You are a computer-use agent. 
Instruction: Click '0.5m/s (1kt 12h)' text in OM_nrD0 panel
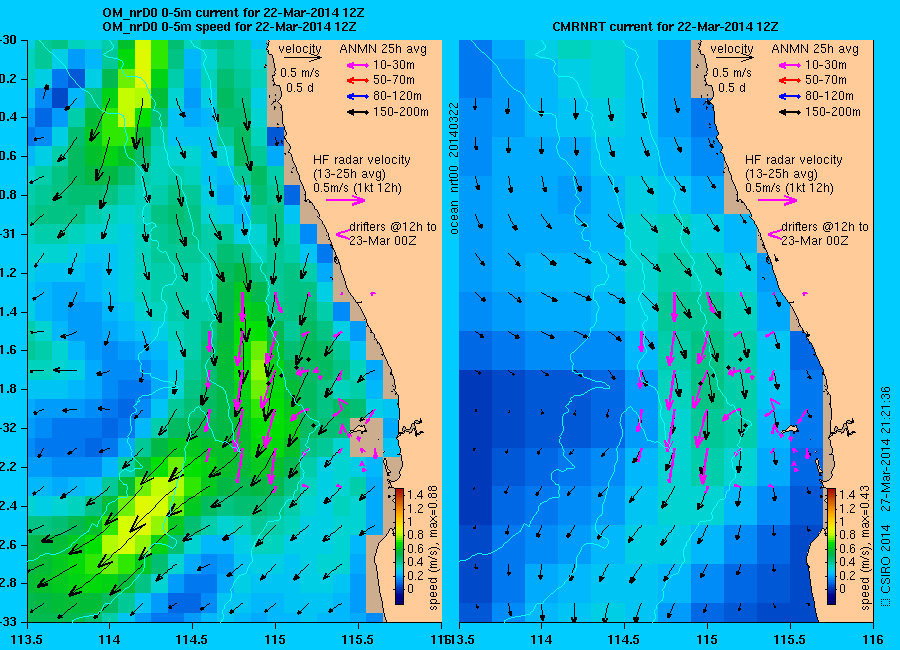[x=358, y=188]
